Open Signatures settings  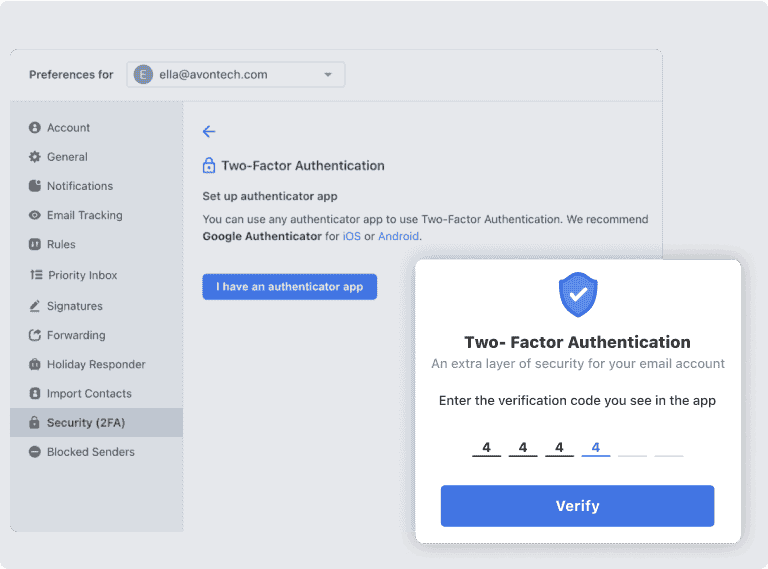click(96, 306)
